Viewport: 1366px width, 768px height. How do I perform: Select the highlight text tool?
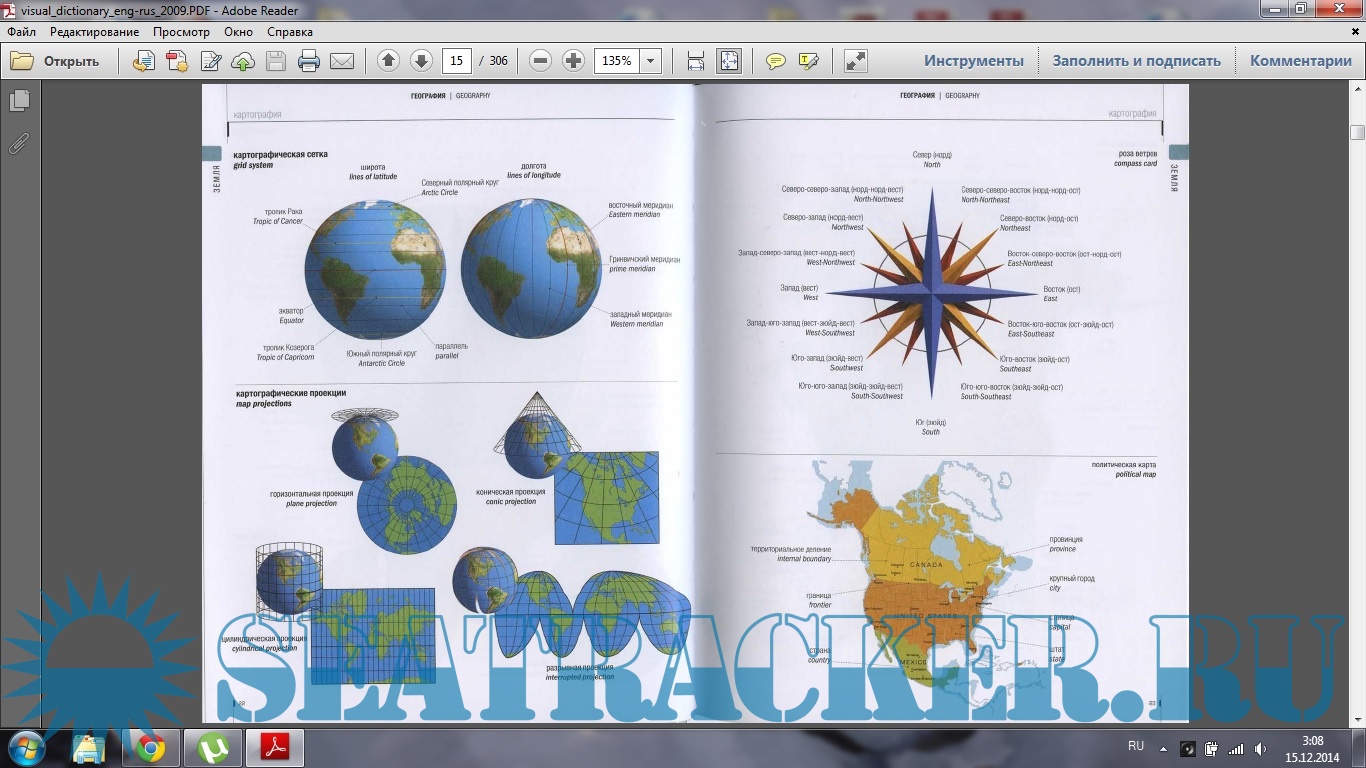(808, 61)
